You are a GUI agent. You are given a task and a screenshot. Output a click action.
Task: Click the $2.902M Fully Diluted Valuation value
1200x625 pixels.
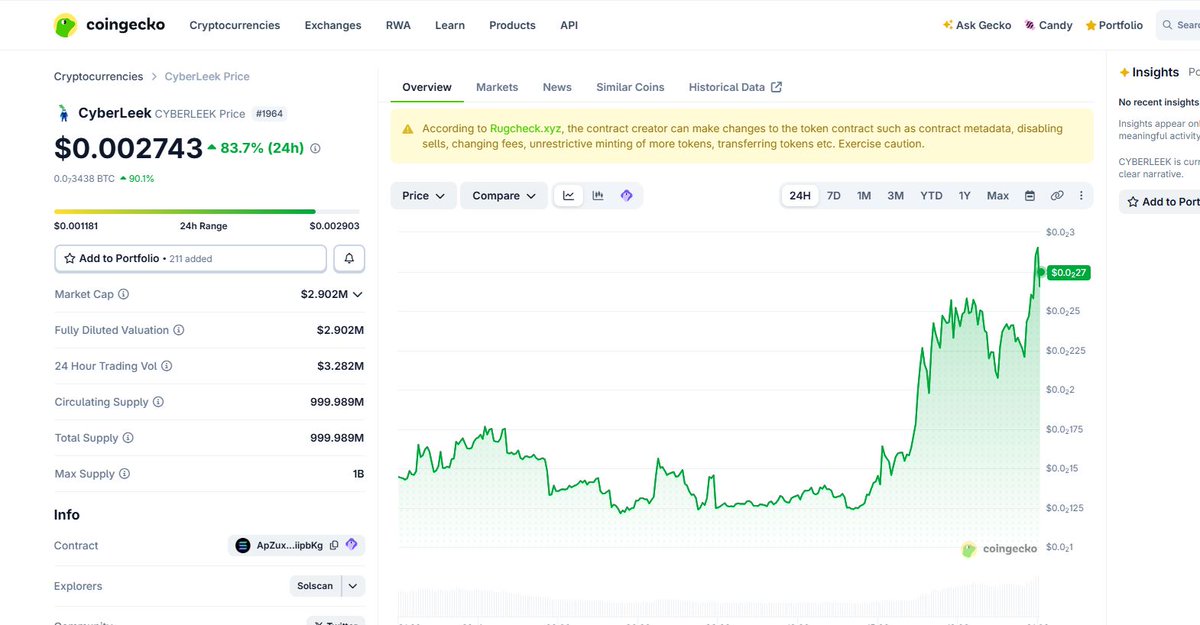point(340,330)
